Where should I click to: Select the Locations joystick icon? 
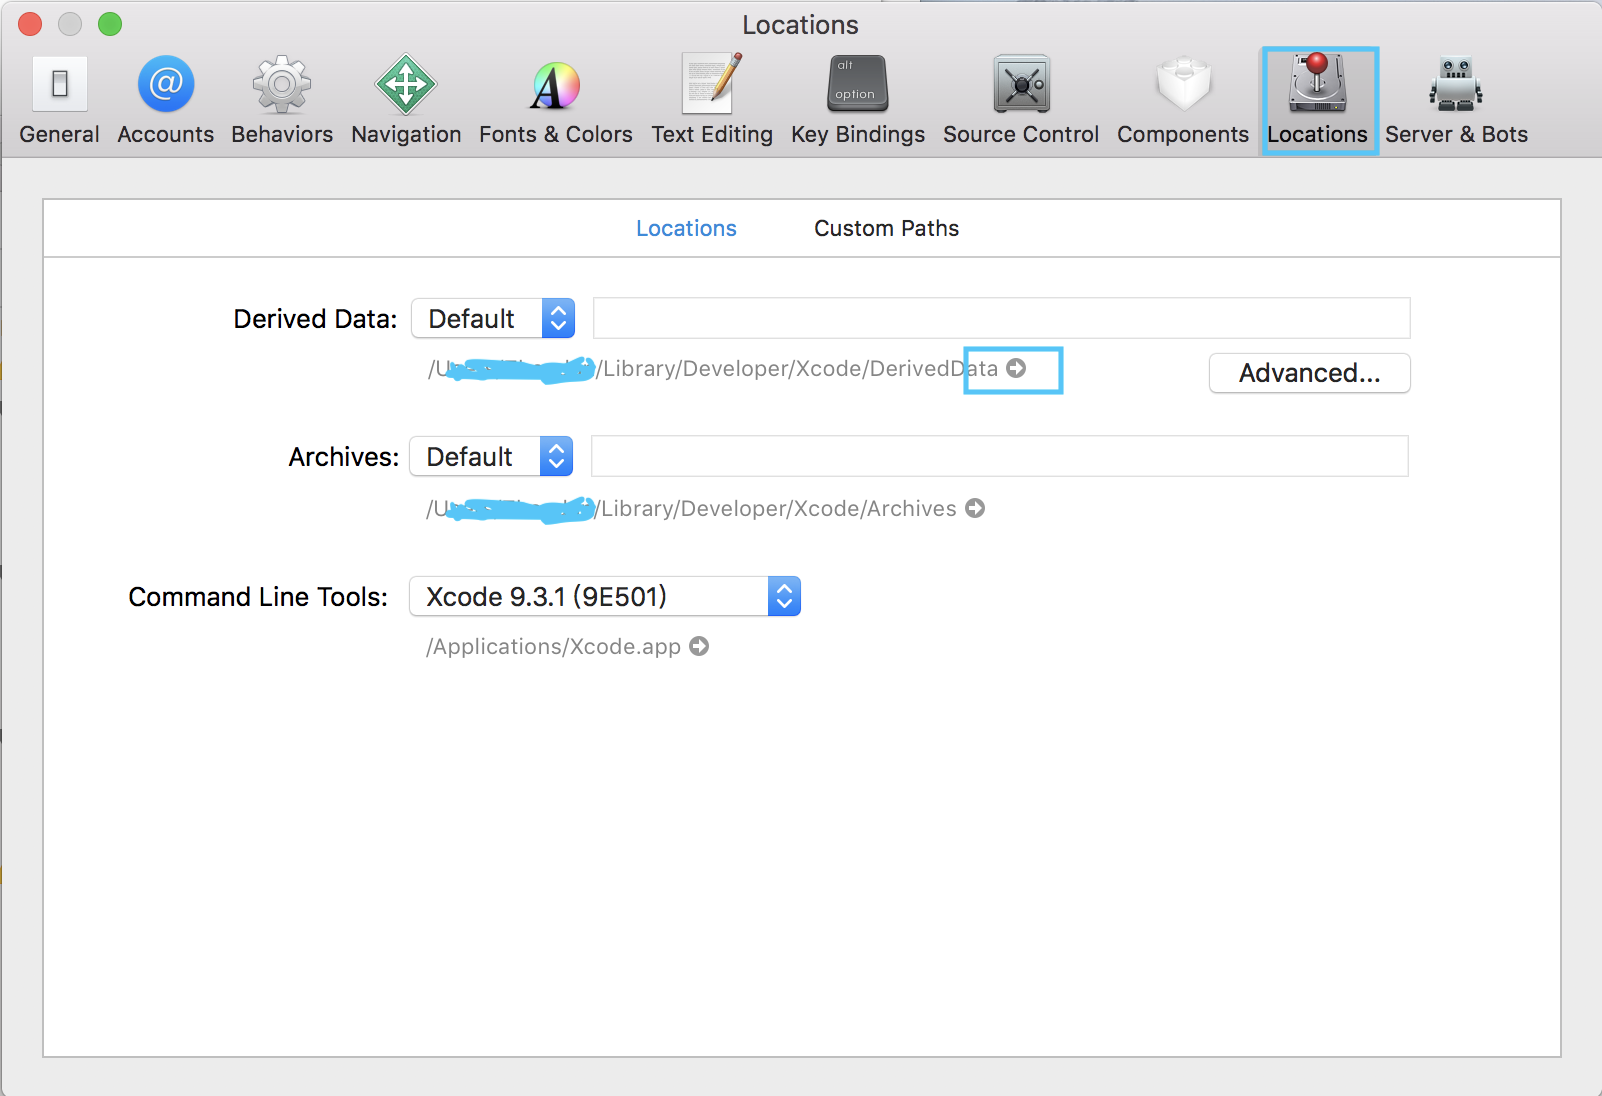tap(1318, 84)
